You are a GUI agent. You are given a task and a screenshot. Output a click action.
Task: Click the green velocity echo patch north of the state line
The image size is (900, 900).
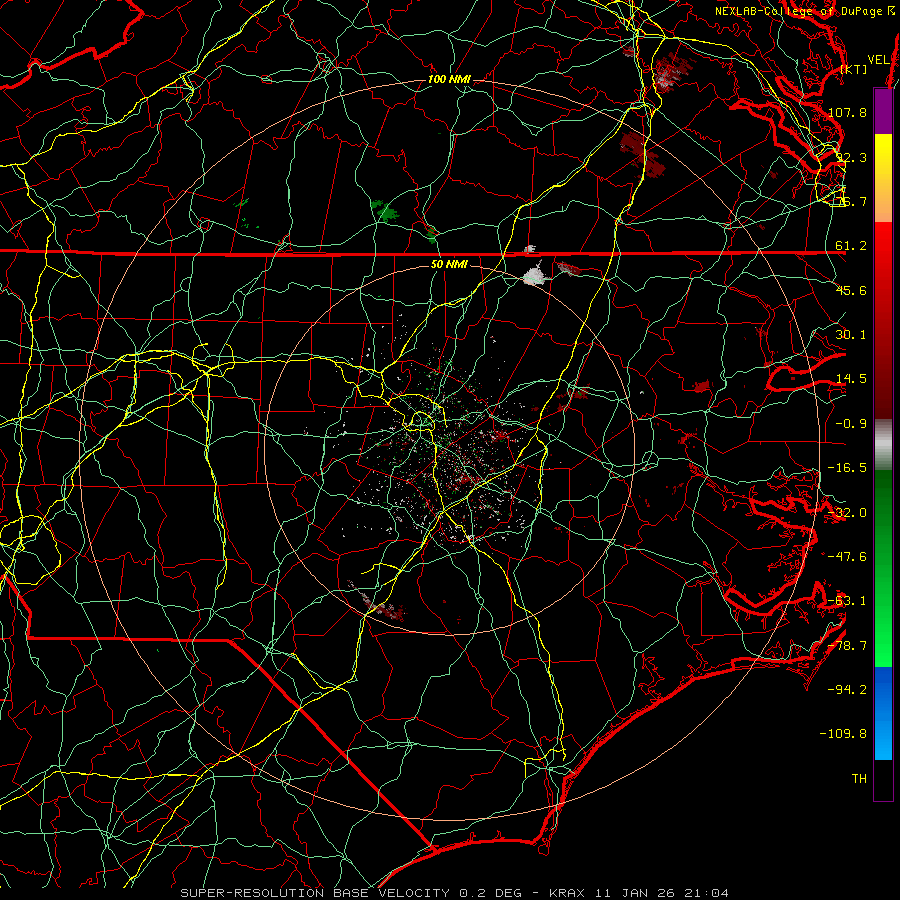385,211
